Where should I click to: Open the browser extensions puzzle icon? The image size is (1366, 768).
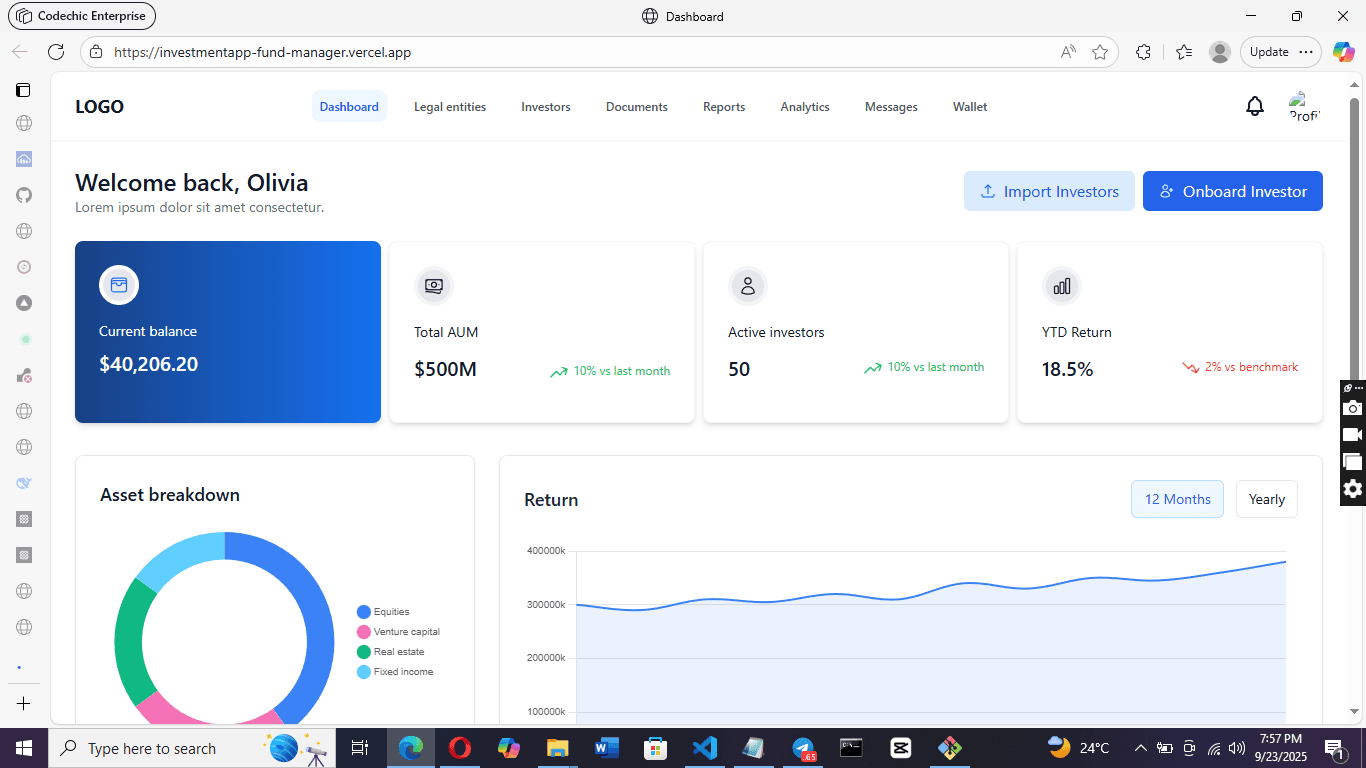pos(1144,52)
